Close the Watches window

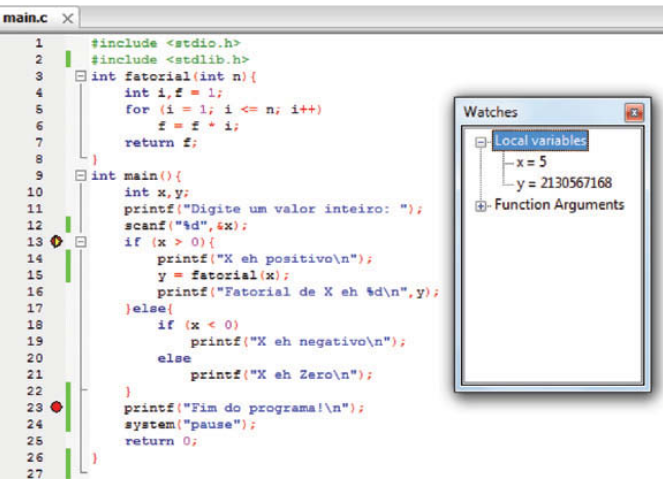(632, 112)
